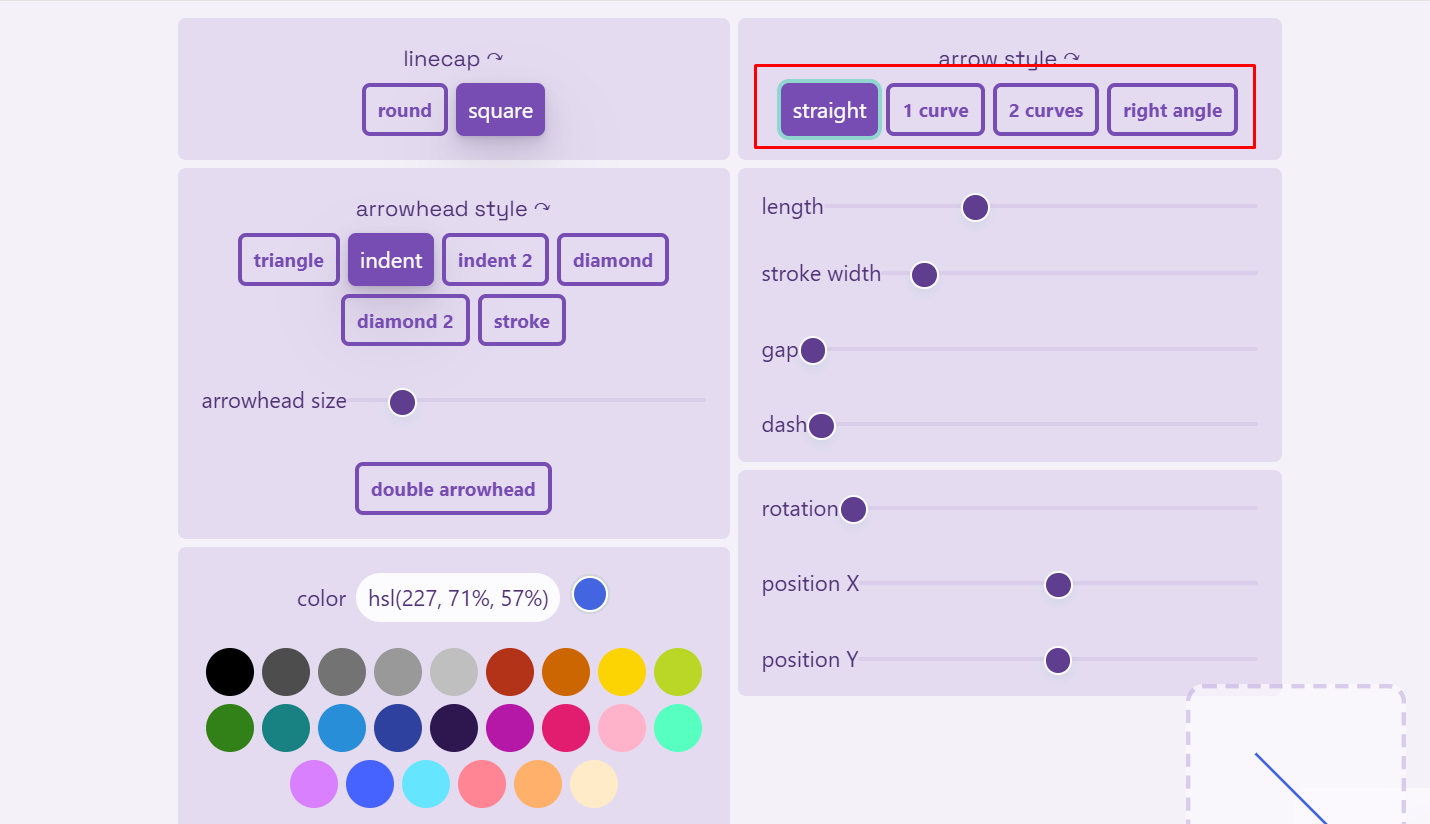Viewport: 1430px width, 824px height.
Task: Click the linecap randomize arrow icon
Action: [x=495, y=59]
